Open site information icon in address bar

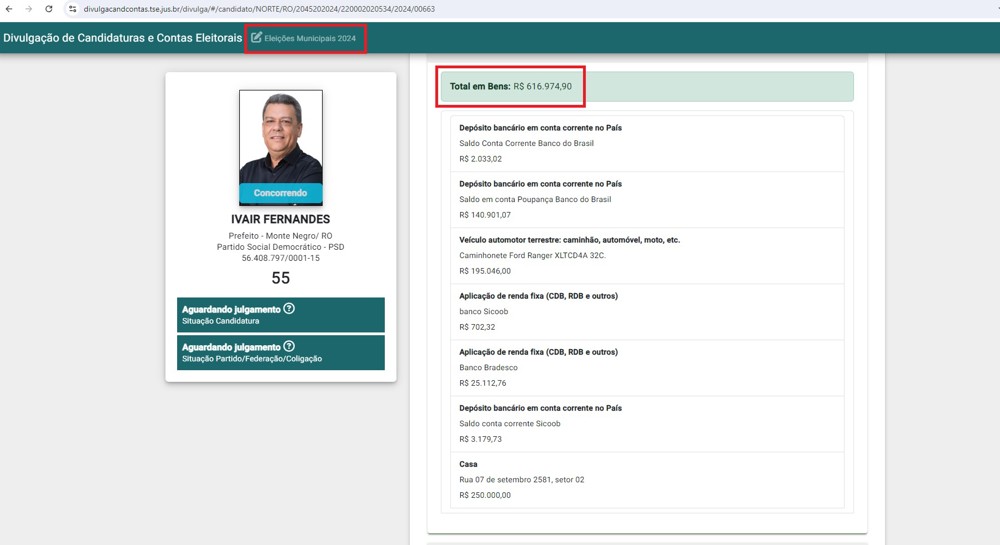coord(73,9)
